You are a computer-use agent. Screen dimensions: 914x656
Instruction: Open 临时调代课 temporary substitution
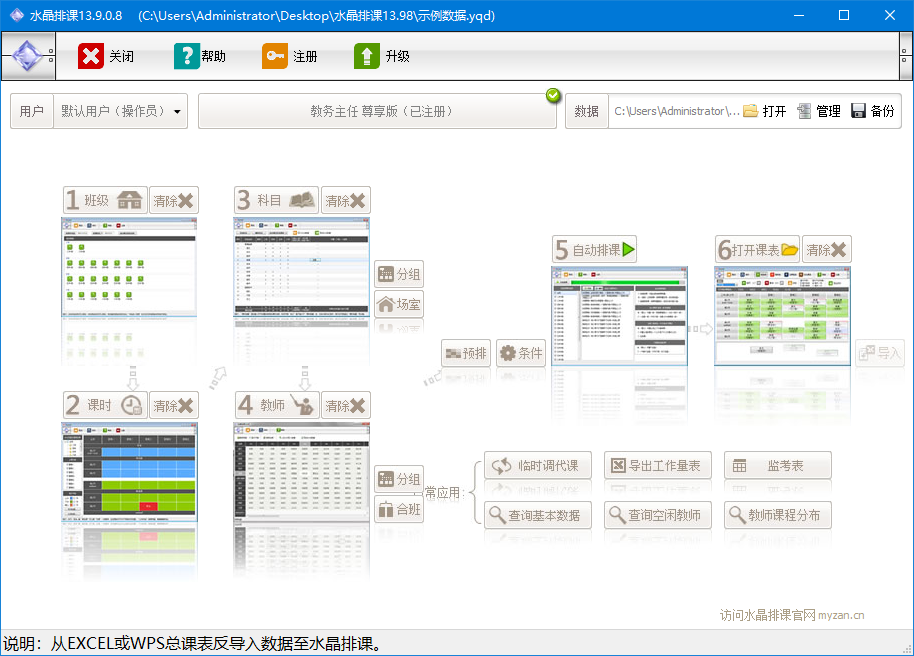click(538, 466)
